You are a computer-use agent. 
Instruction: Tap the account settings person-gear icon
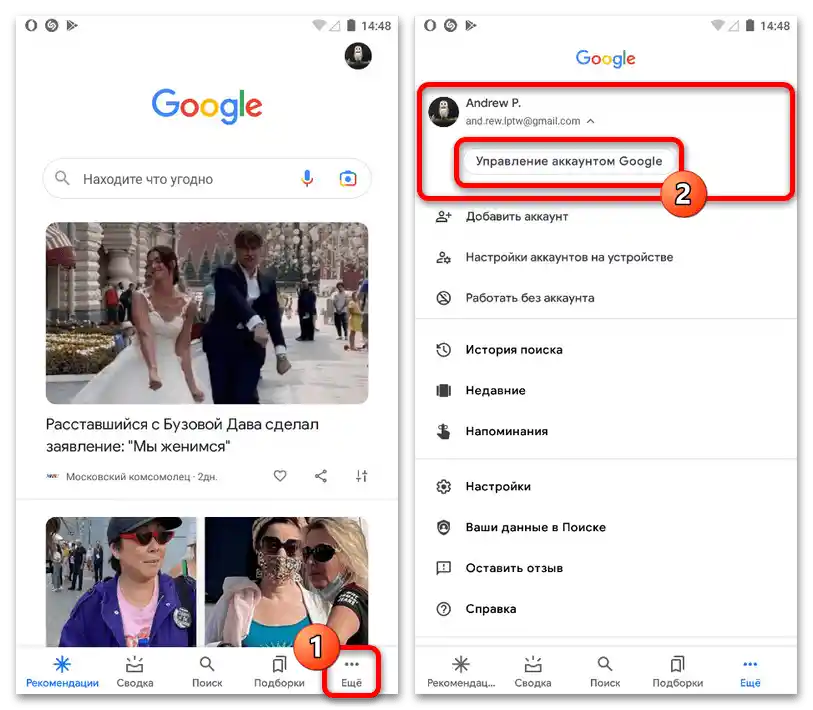click(x=443, y=257)
